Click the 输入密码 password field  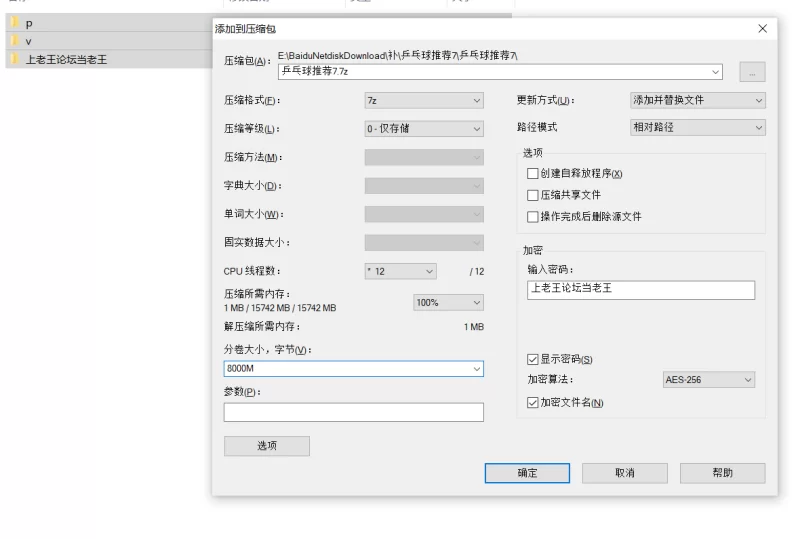tap(641, 289)
